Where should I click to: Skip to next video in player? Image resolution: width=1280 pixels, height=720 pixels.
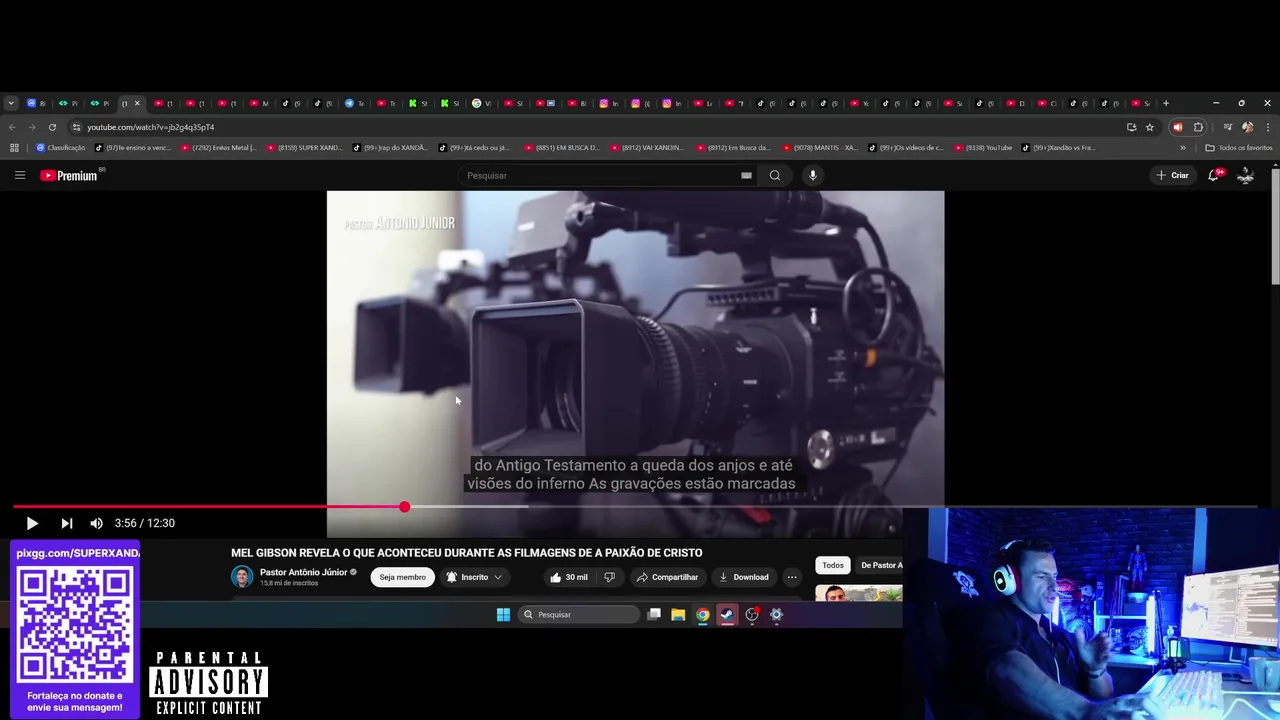click(x=66, y=523)
